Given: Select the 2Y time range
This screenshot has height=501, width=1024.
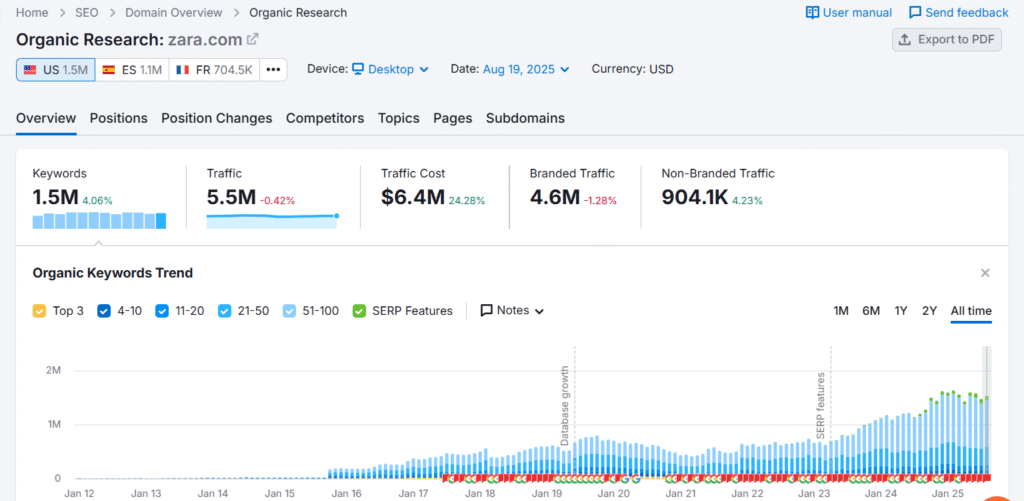Looking at the screenshot, I should point(929,311).
